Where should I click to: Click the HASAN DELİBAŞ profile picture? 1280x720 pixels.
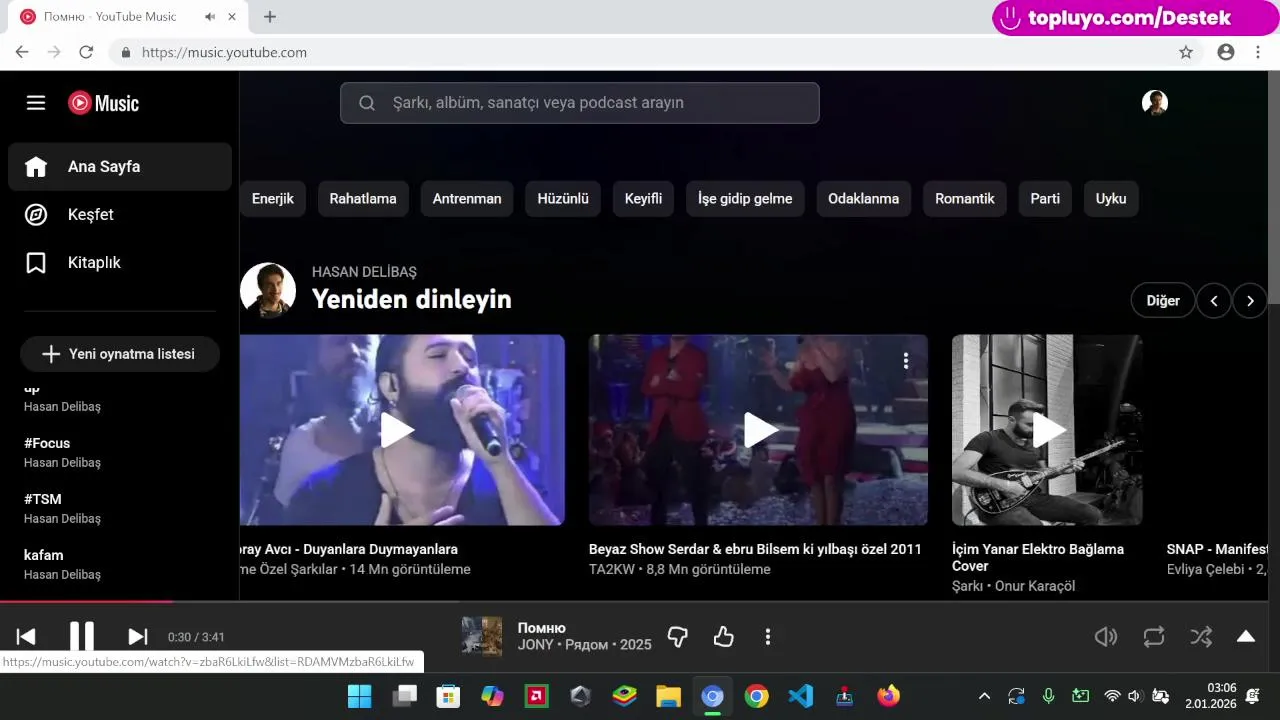tap(268, 291)
